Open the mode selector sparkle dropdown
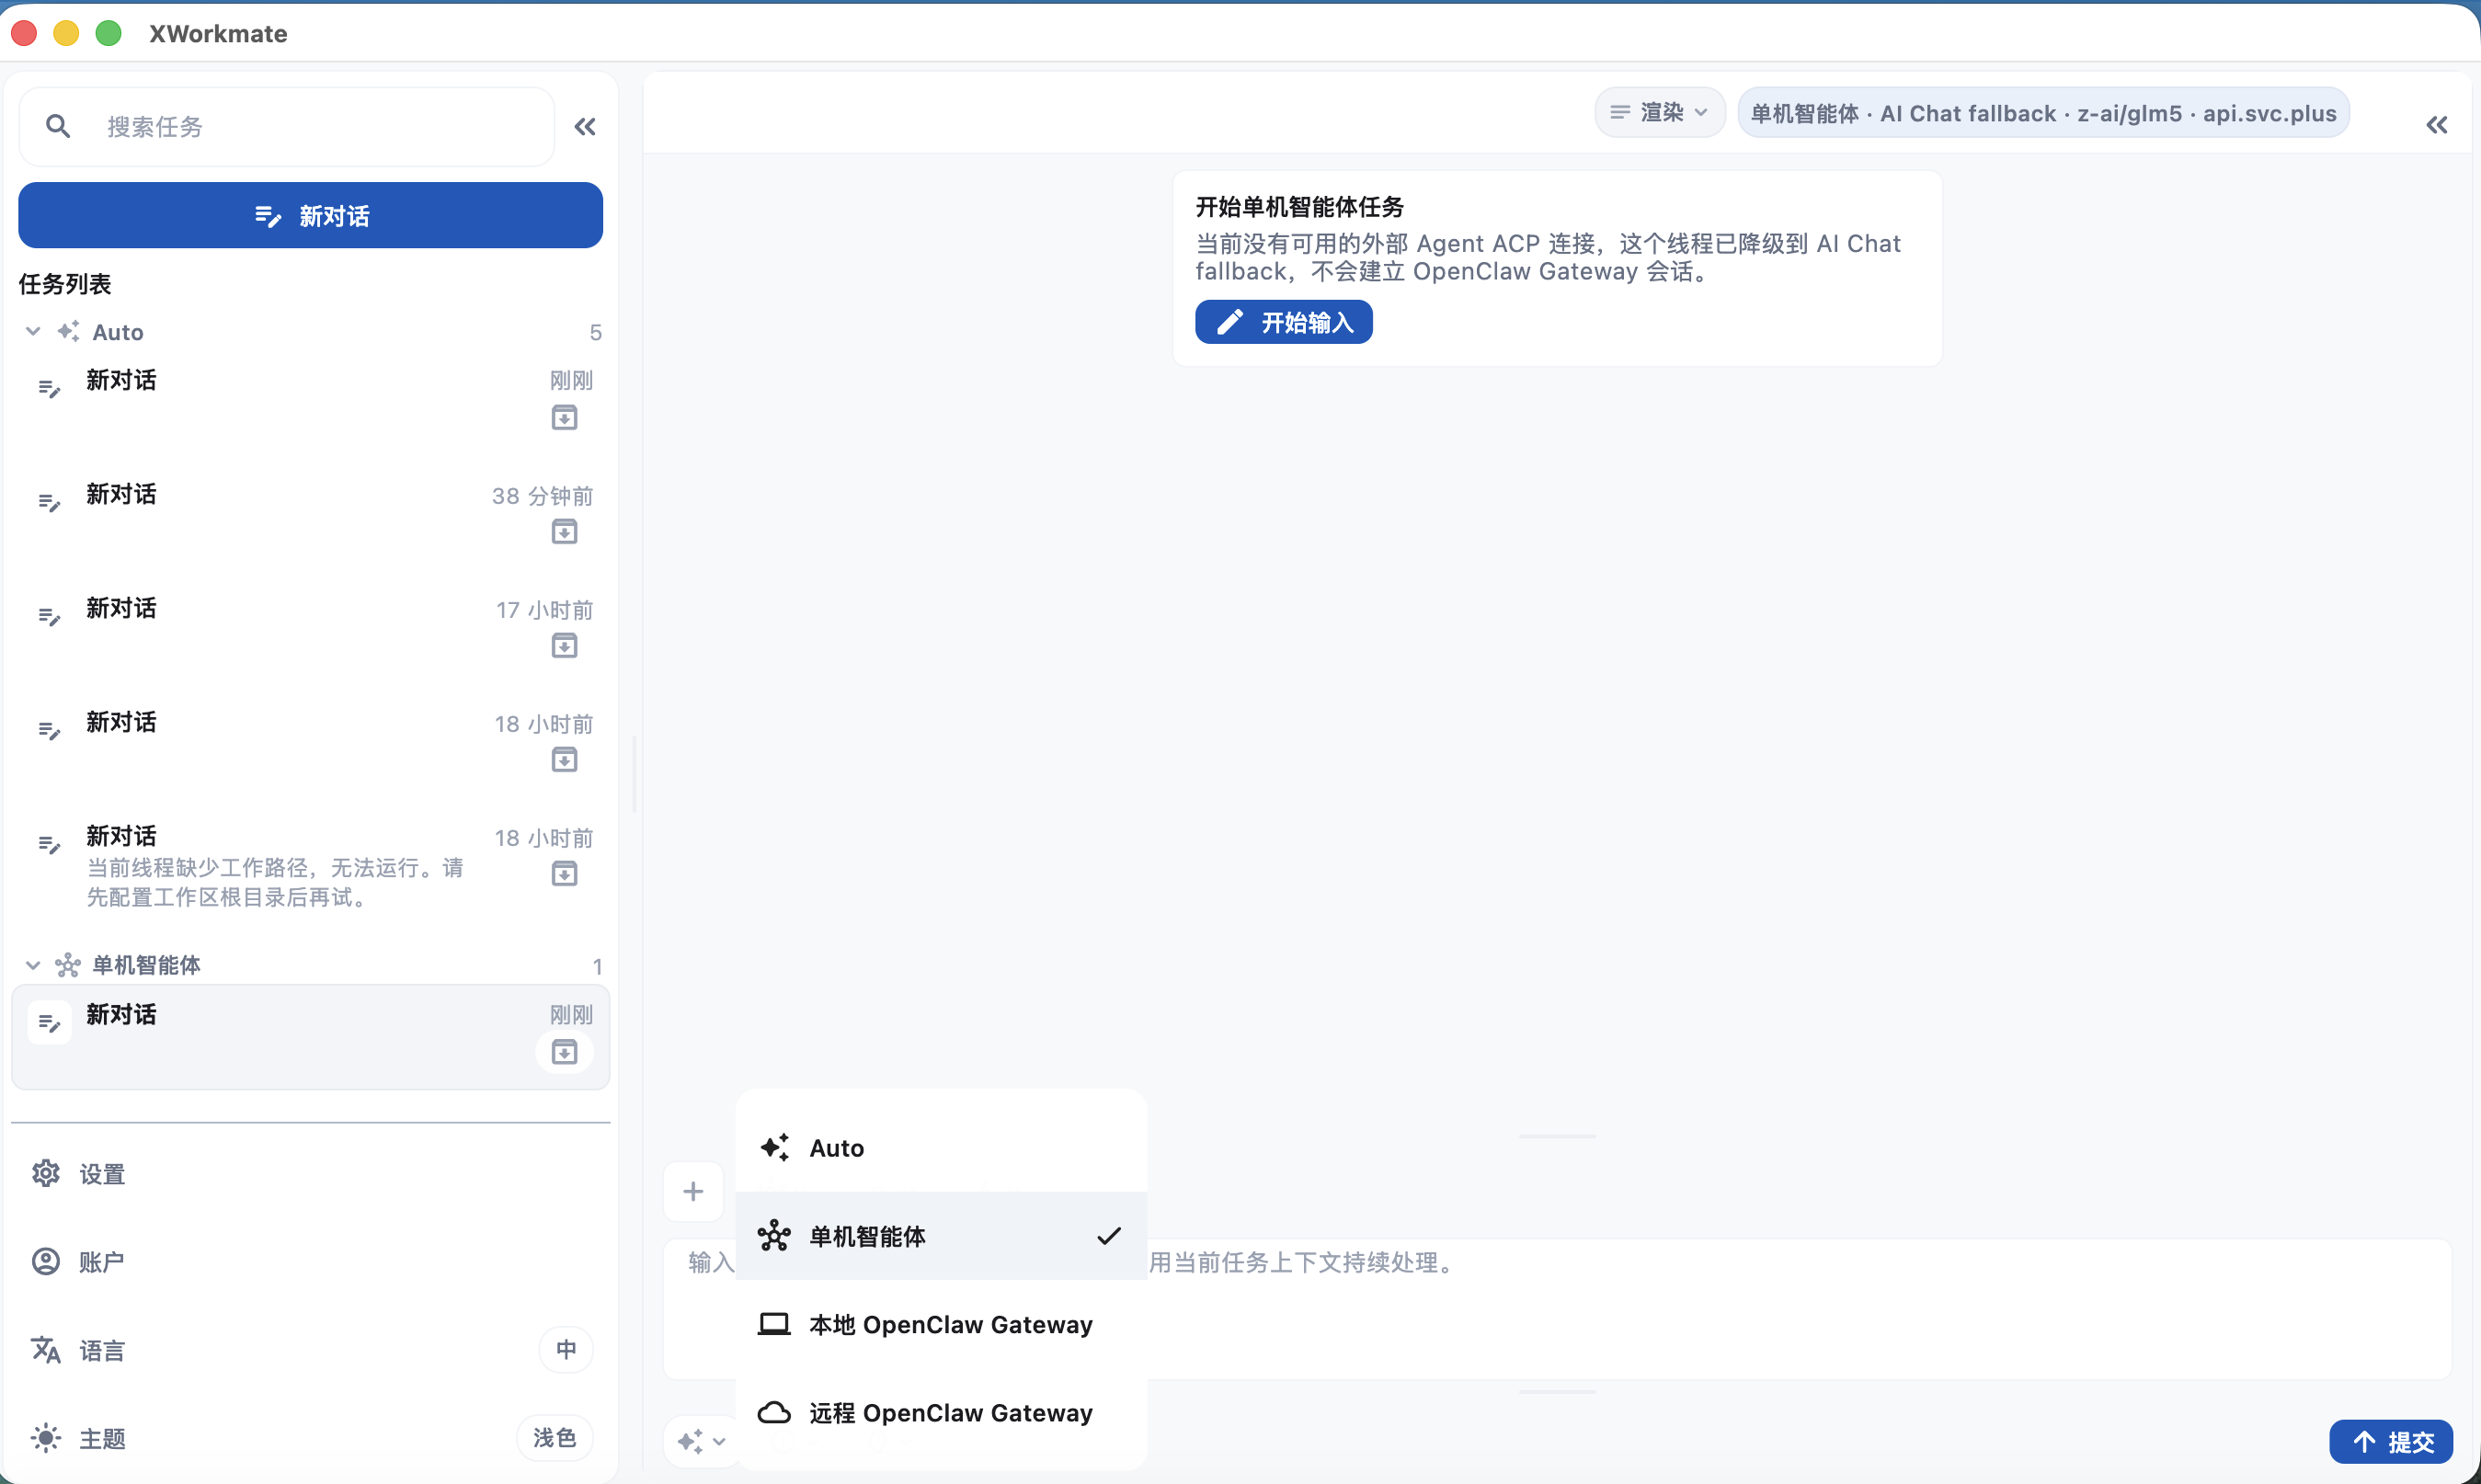Screen dimensions: 2481x1484 pyautogui.click(x=702, y=1441)
